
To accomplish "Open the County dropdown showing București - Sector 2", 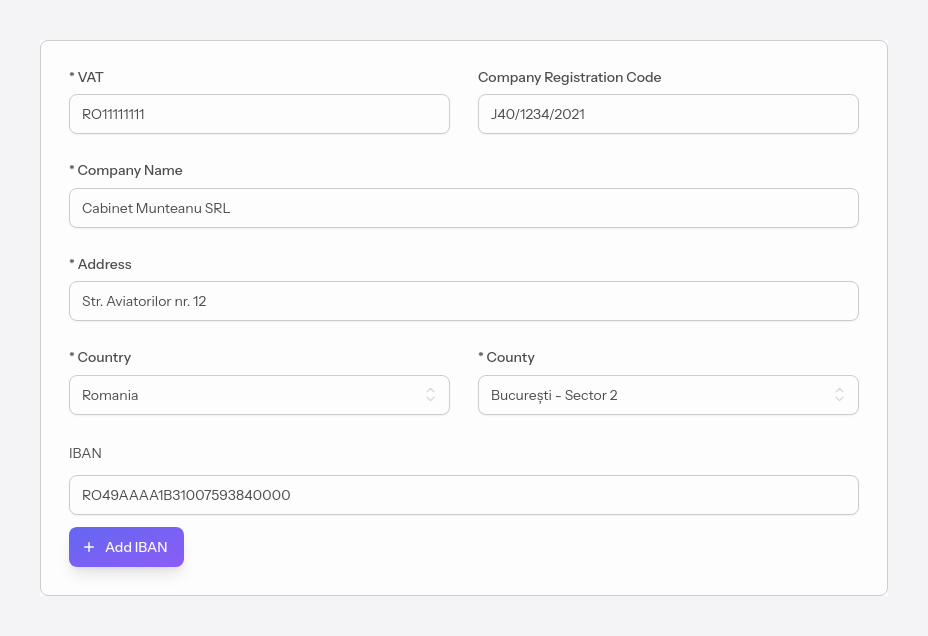I will [668, 395].
